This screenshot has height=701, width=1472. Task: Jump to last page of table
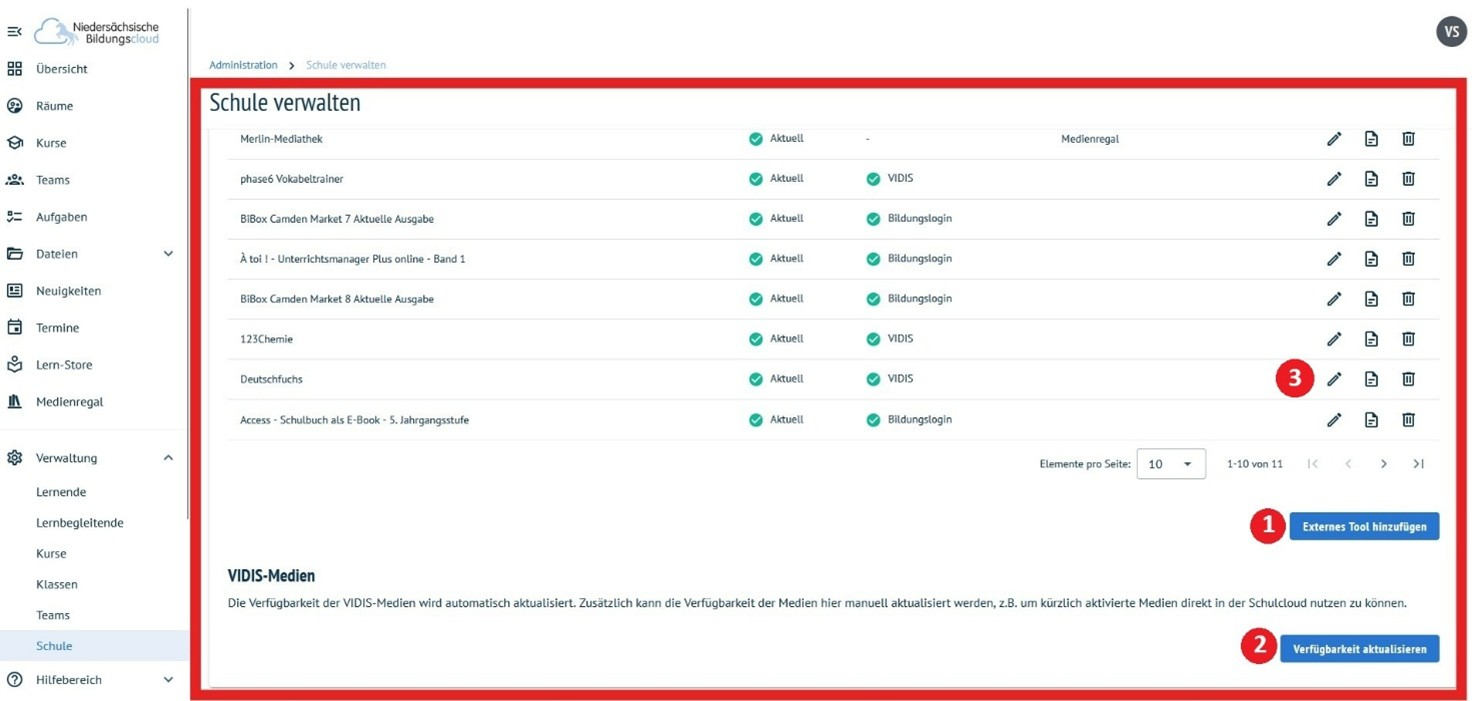(x=1418, y=464)
